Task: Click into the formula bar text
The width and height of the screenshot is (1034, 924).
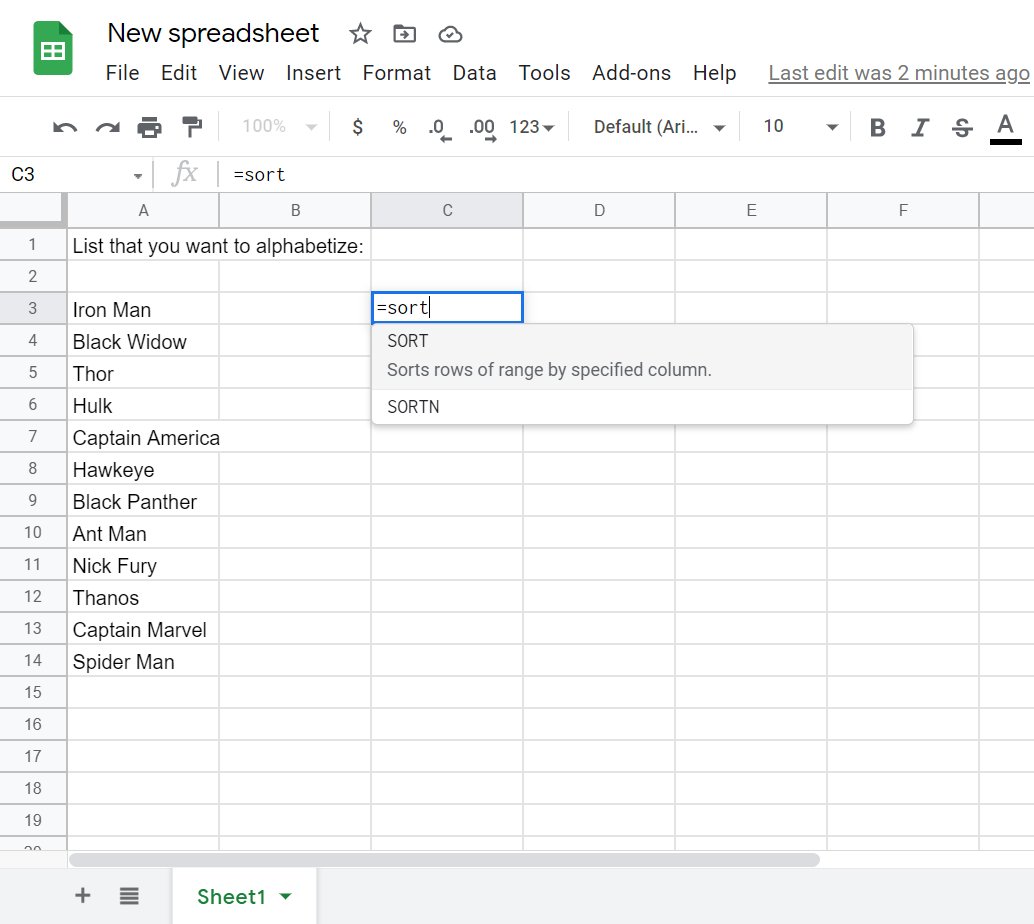Action: tap(260, 175)
